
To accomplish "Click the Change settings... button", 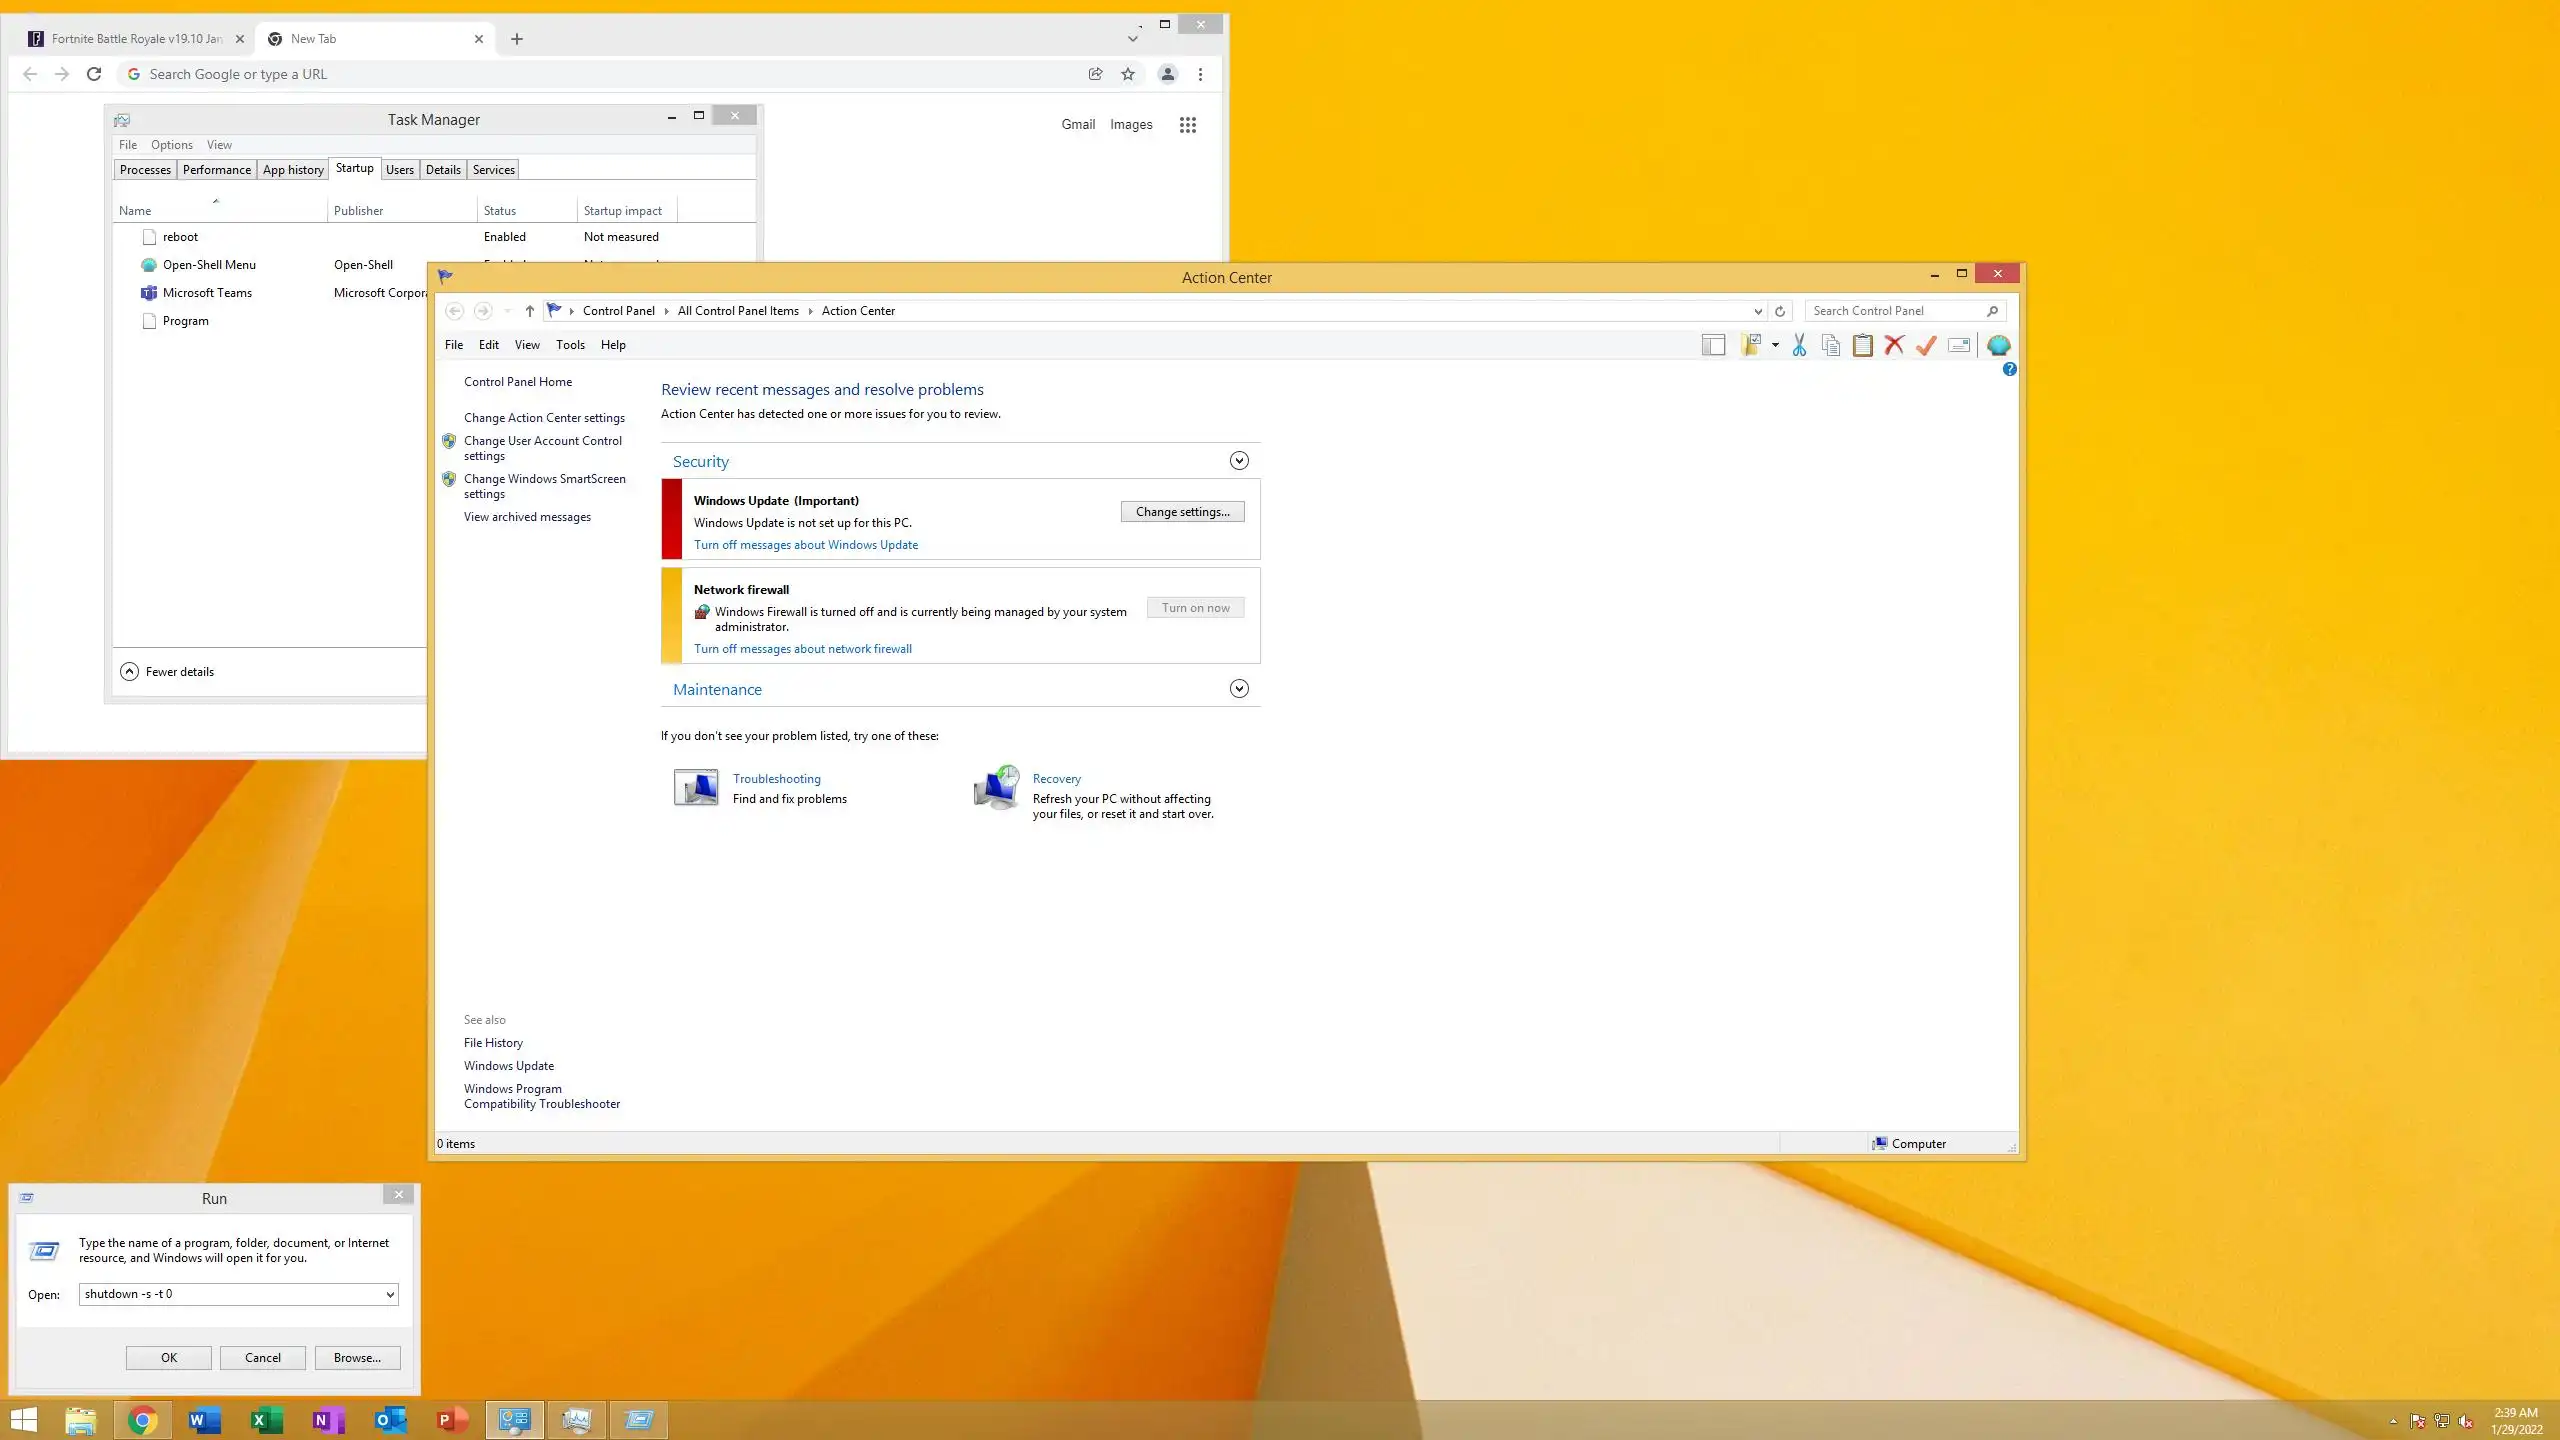I will (x=1182, y=512).
